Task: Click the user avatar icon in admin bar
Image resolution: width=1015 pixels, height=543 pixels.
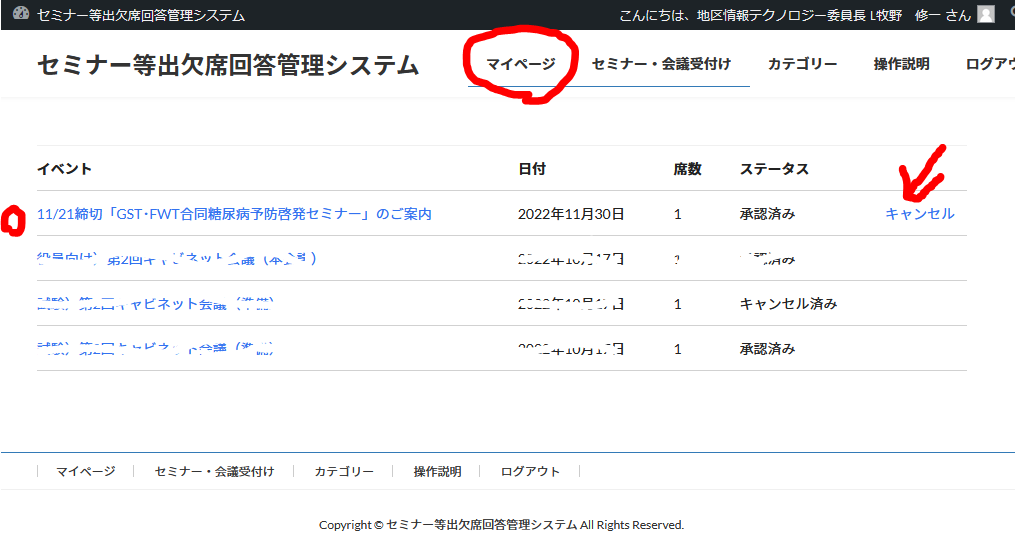Action: point(986,15)
